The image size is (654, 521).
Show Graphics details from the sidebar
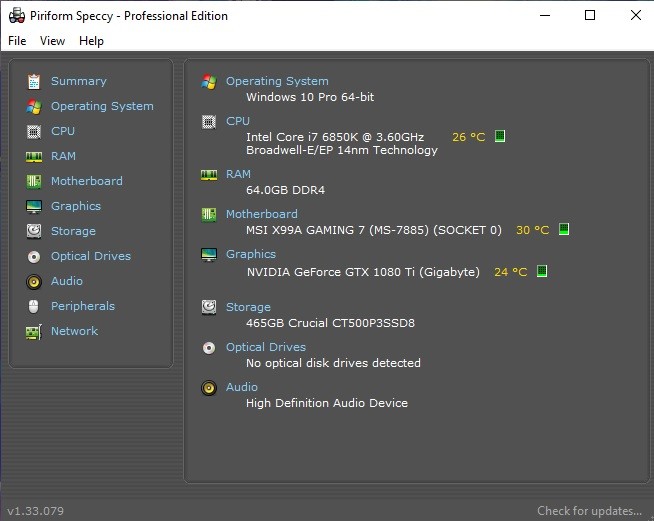point(76,206)
